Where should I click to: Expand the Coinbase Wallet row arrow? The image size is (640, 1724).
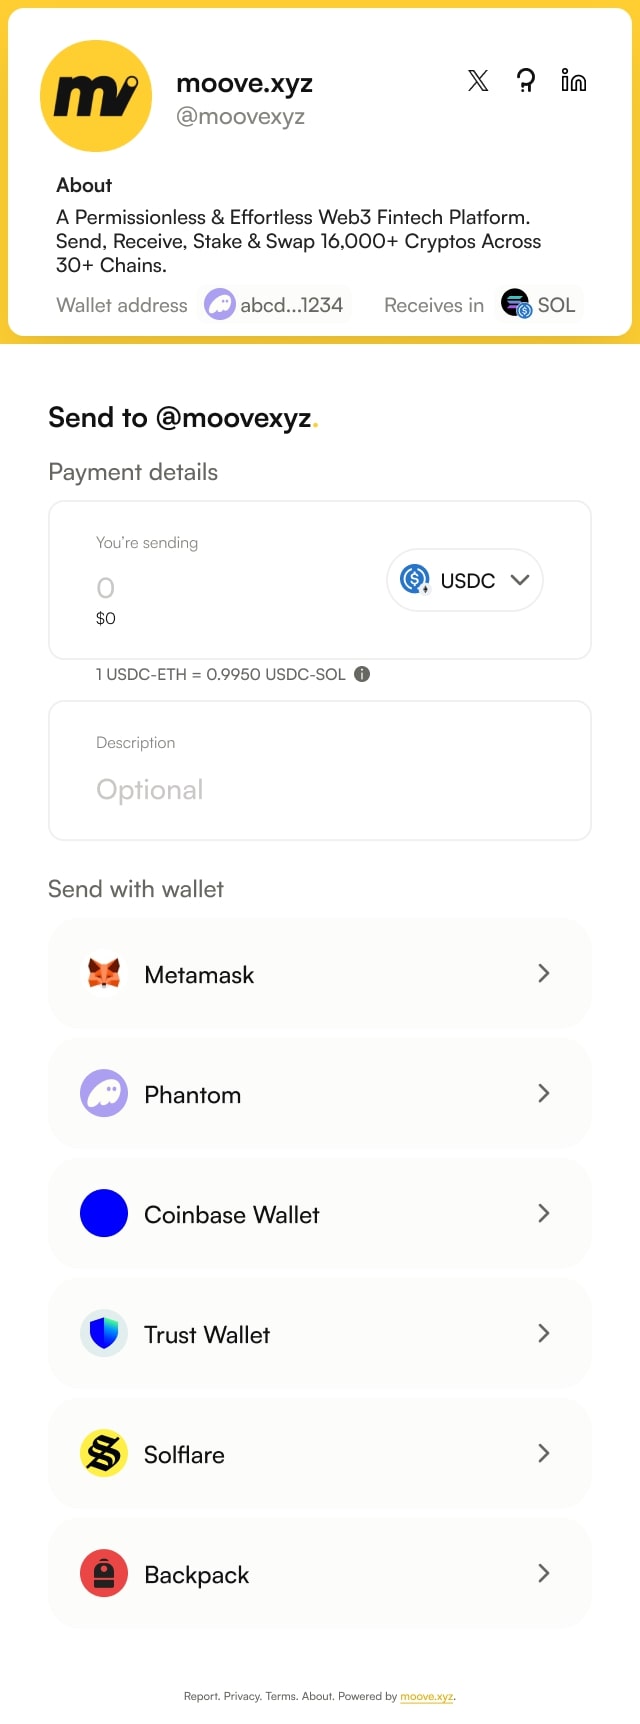(x=543, y=1214)
